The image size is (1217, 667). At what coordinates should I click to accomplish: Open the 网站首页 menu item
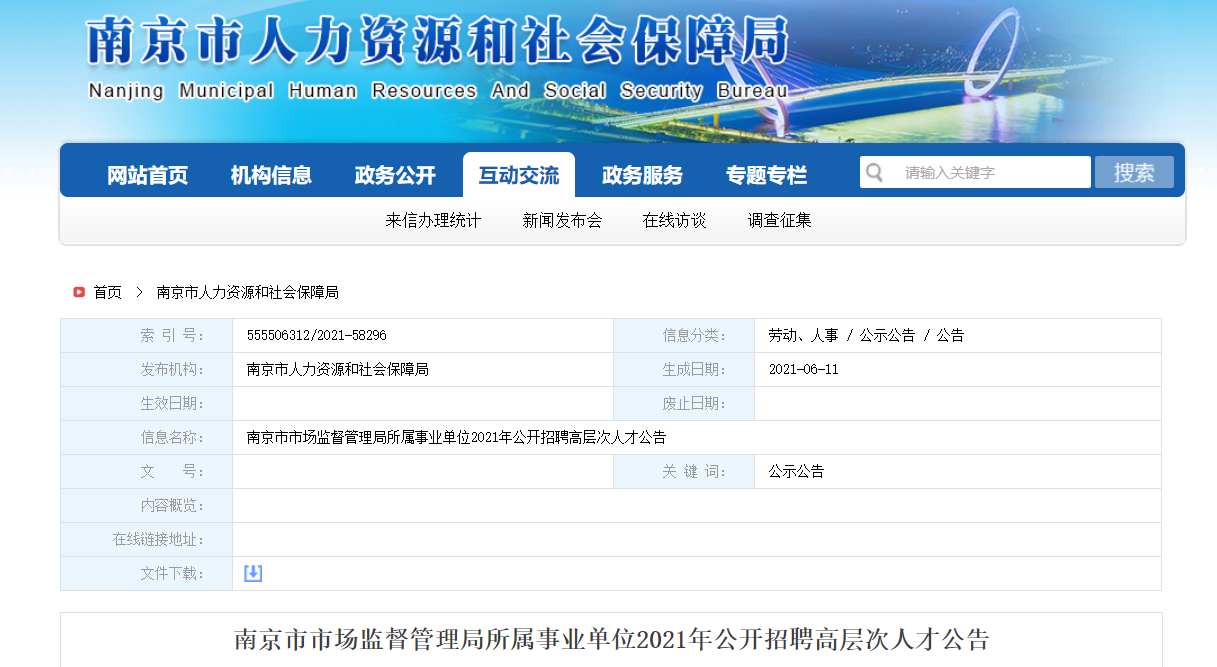coord(148,175)
